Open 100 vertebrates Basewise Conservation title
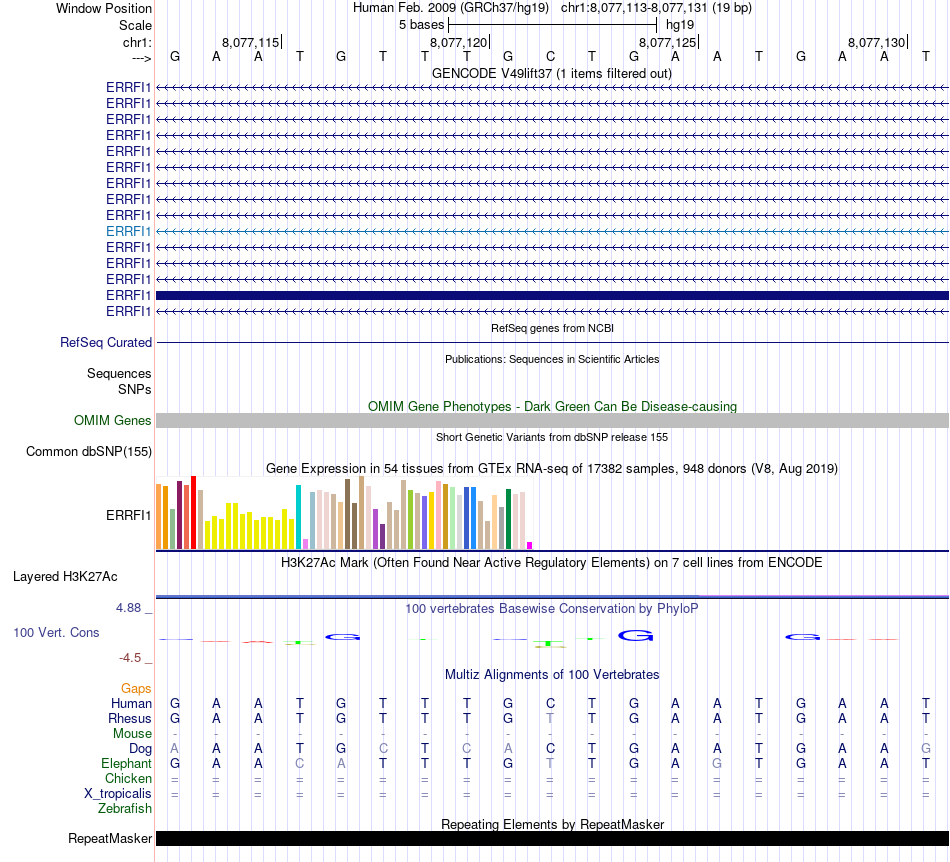Screen dimensions: 950x862 tap(552, 608)
